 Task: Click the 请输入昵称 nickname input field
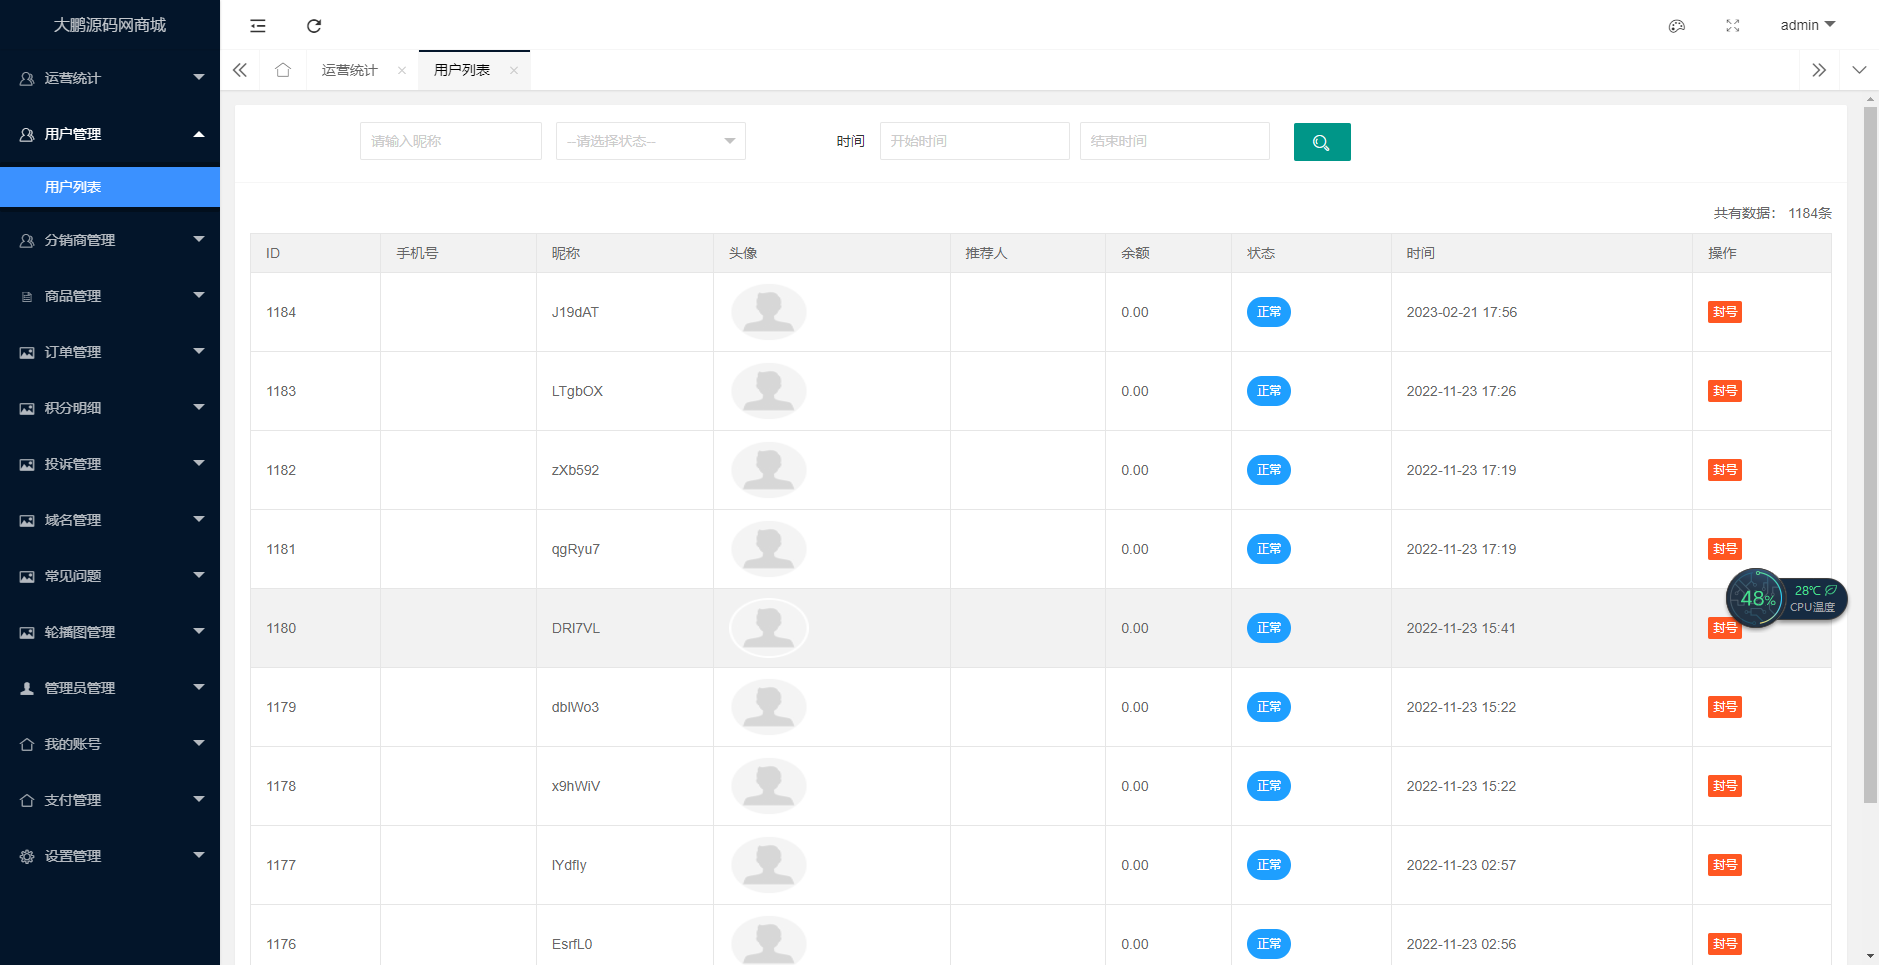click(450, 141)
